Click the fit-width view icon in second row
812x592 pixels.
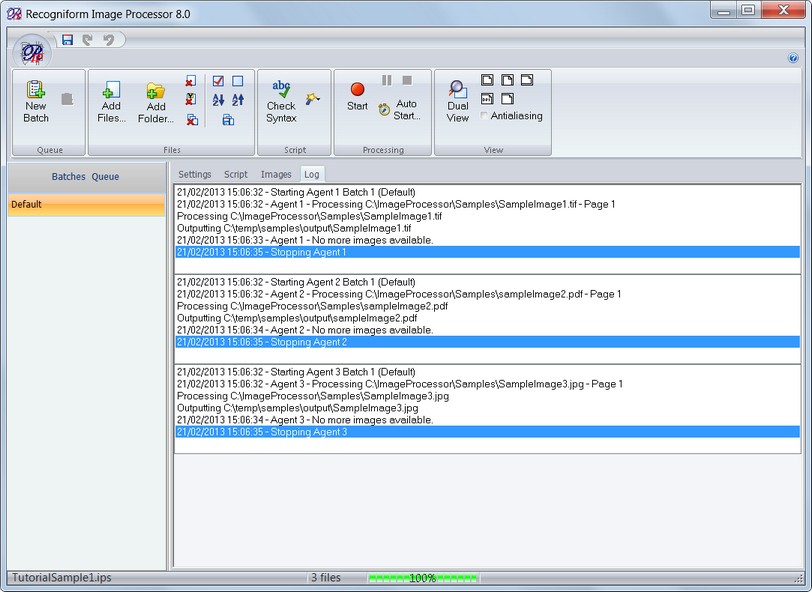487,98
